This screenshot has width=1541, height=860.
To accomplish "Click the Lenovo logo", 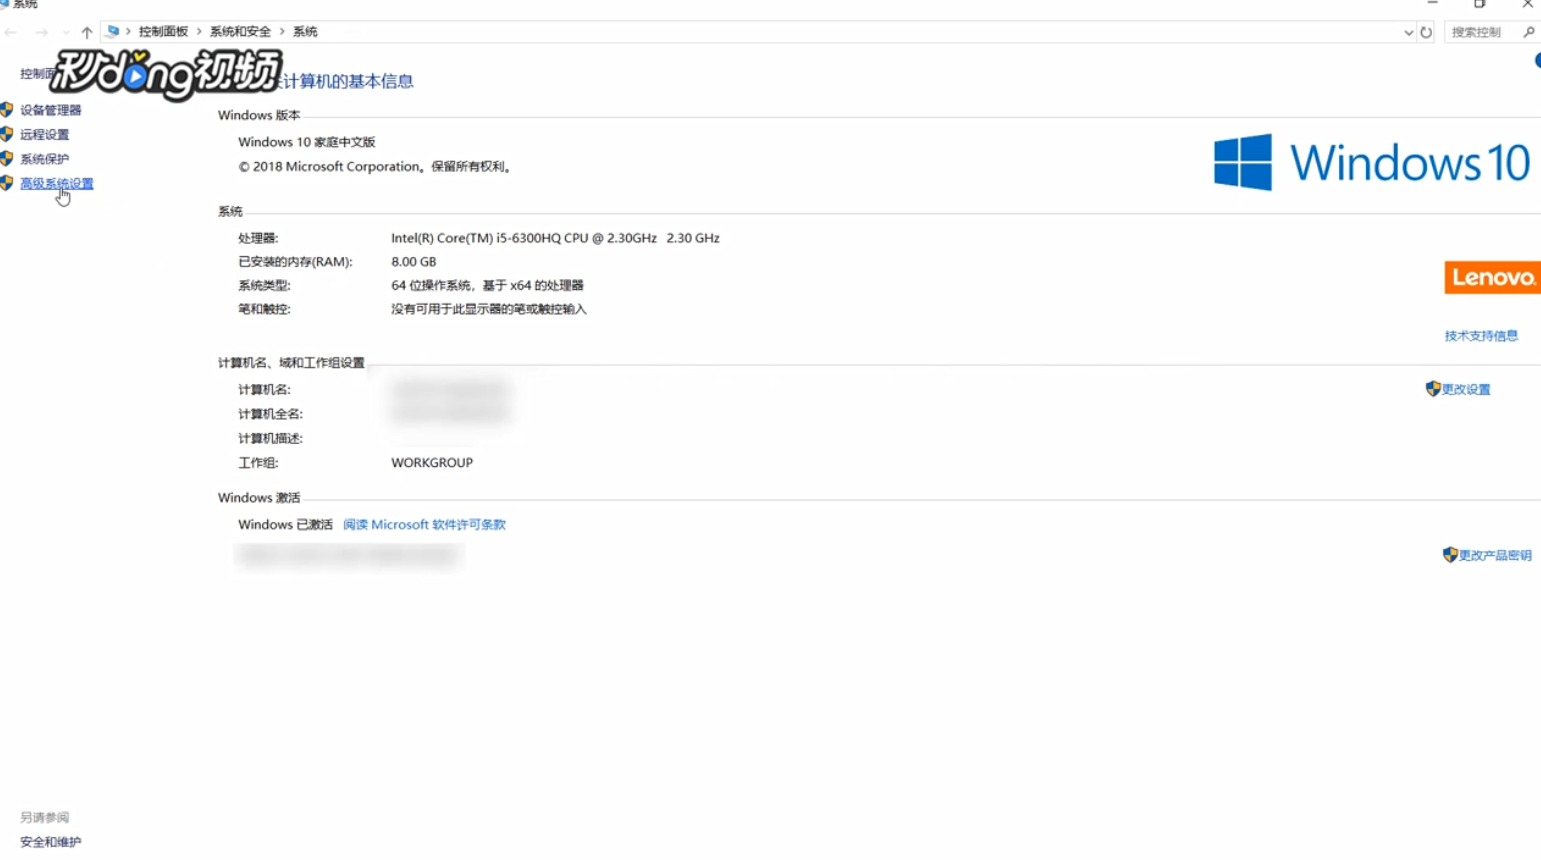I will pos(1492,277).
